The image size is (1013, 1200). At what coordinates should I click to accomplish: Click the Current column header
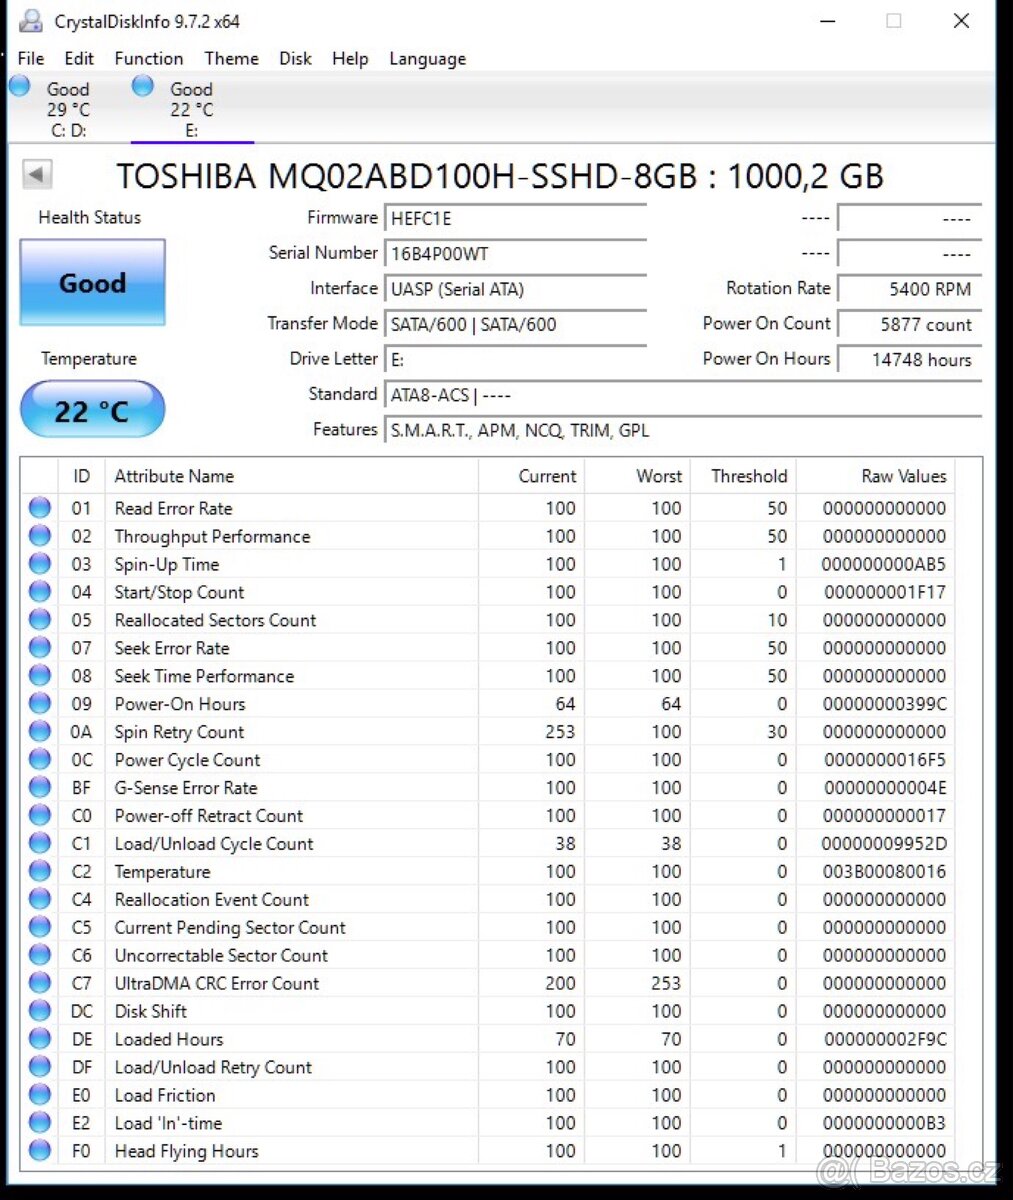[531, 476]
